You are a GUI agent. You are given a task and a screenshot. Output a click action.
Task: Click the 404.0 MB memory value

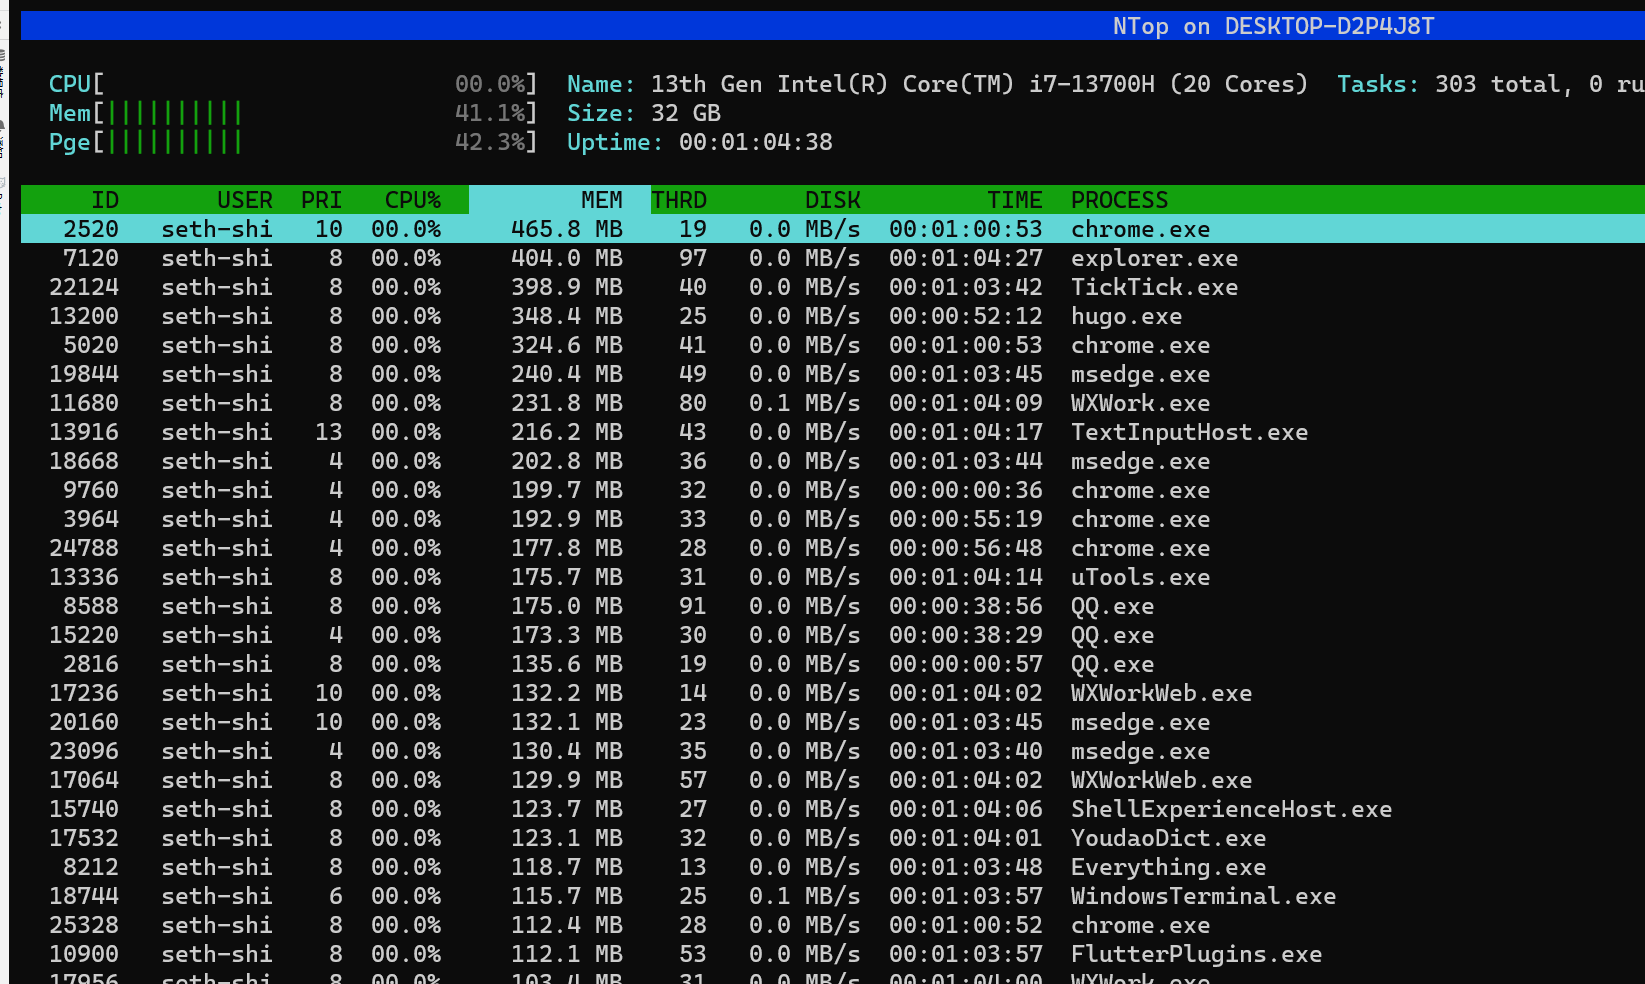pos(567,258)
